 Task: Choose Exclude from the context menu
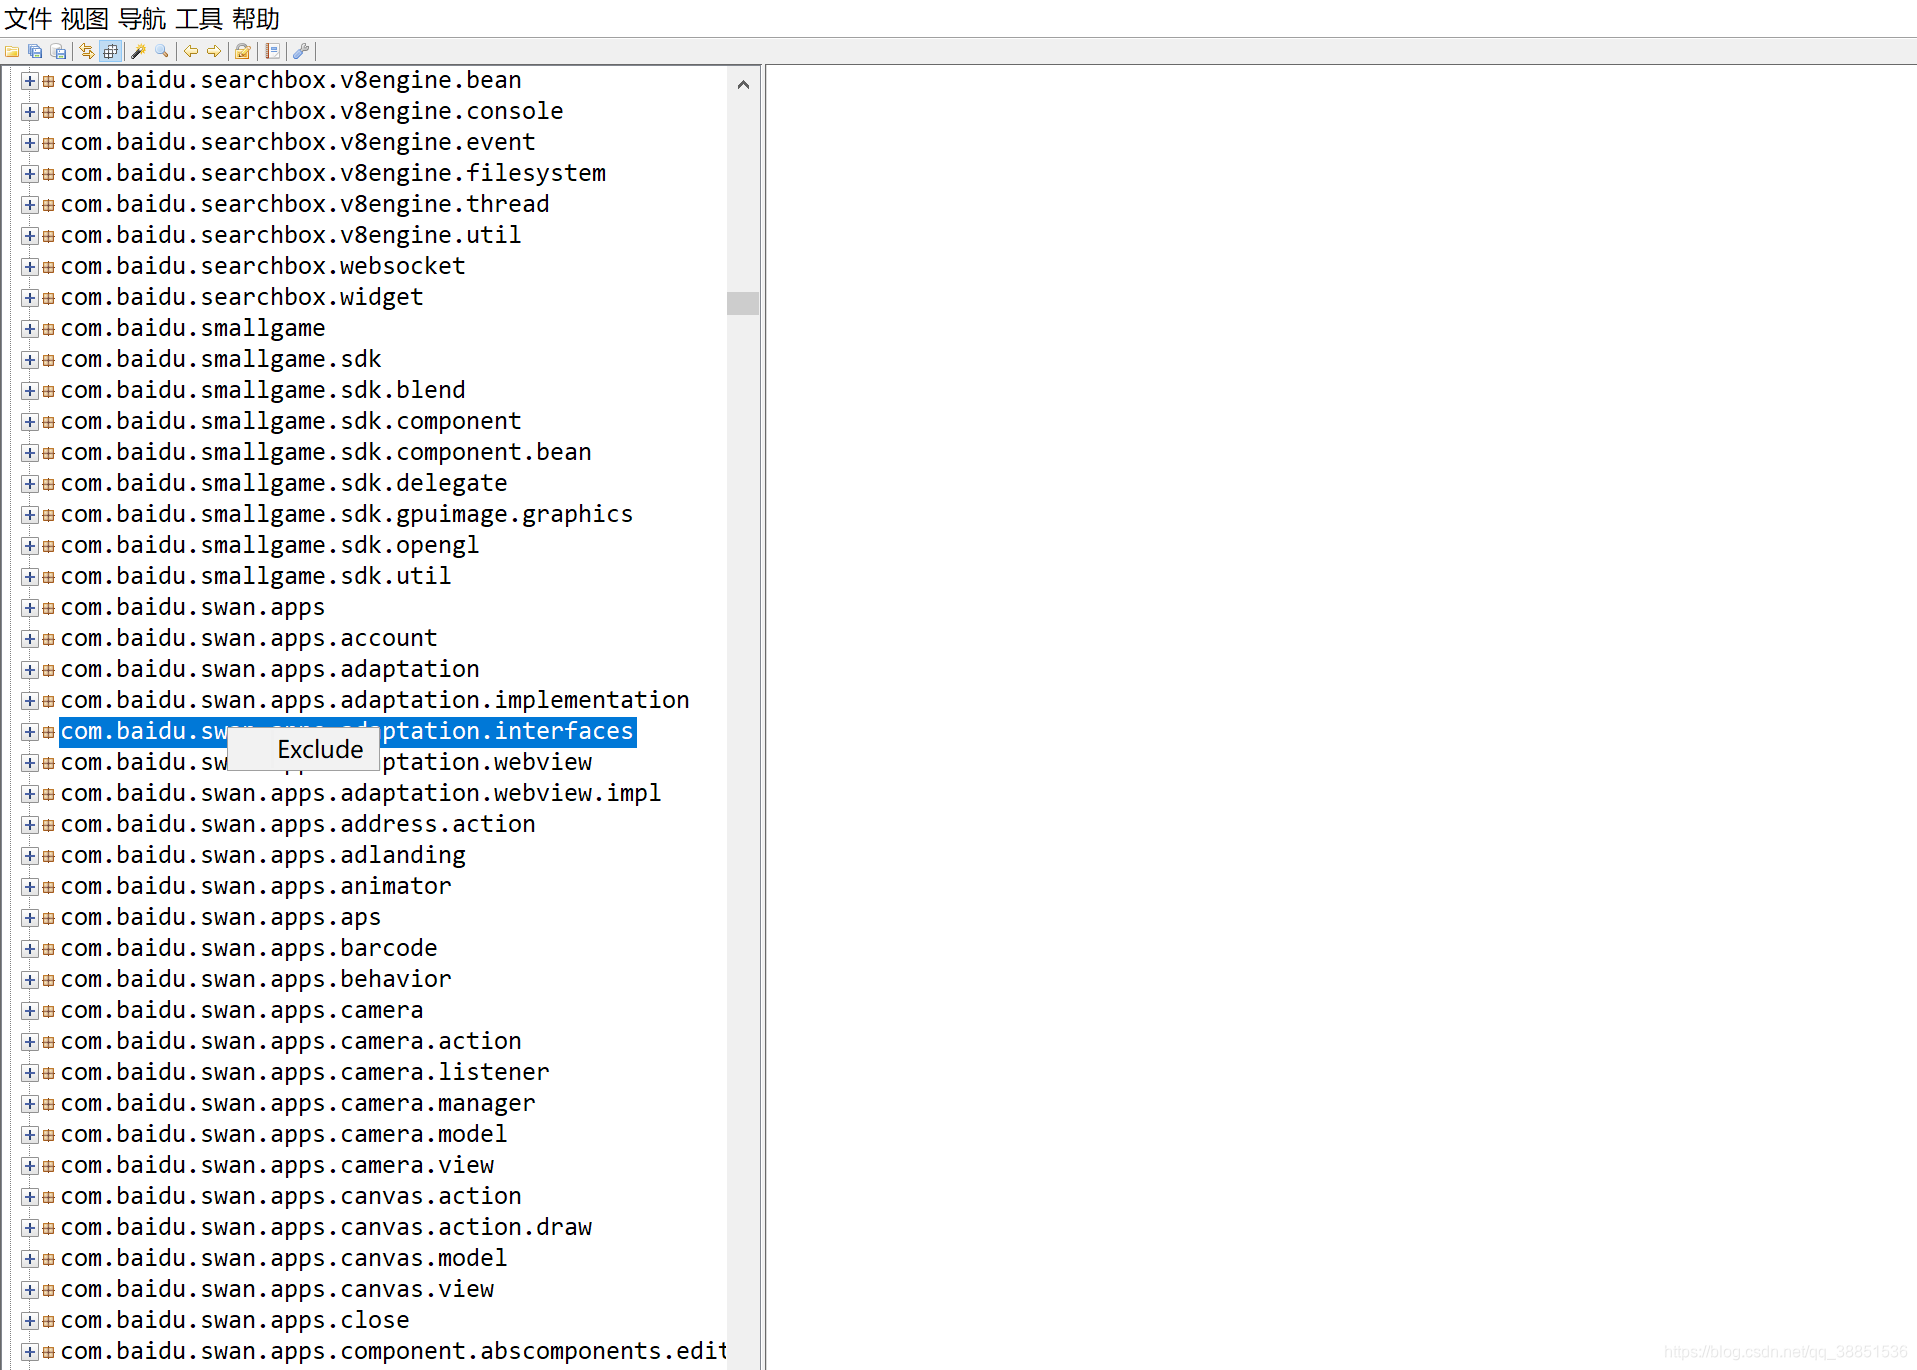[x=304, y=749]
